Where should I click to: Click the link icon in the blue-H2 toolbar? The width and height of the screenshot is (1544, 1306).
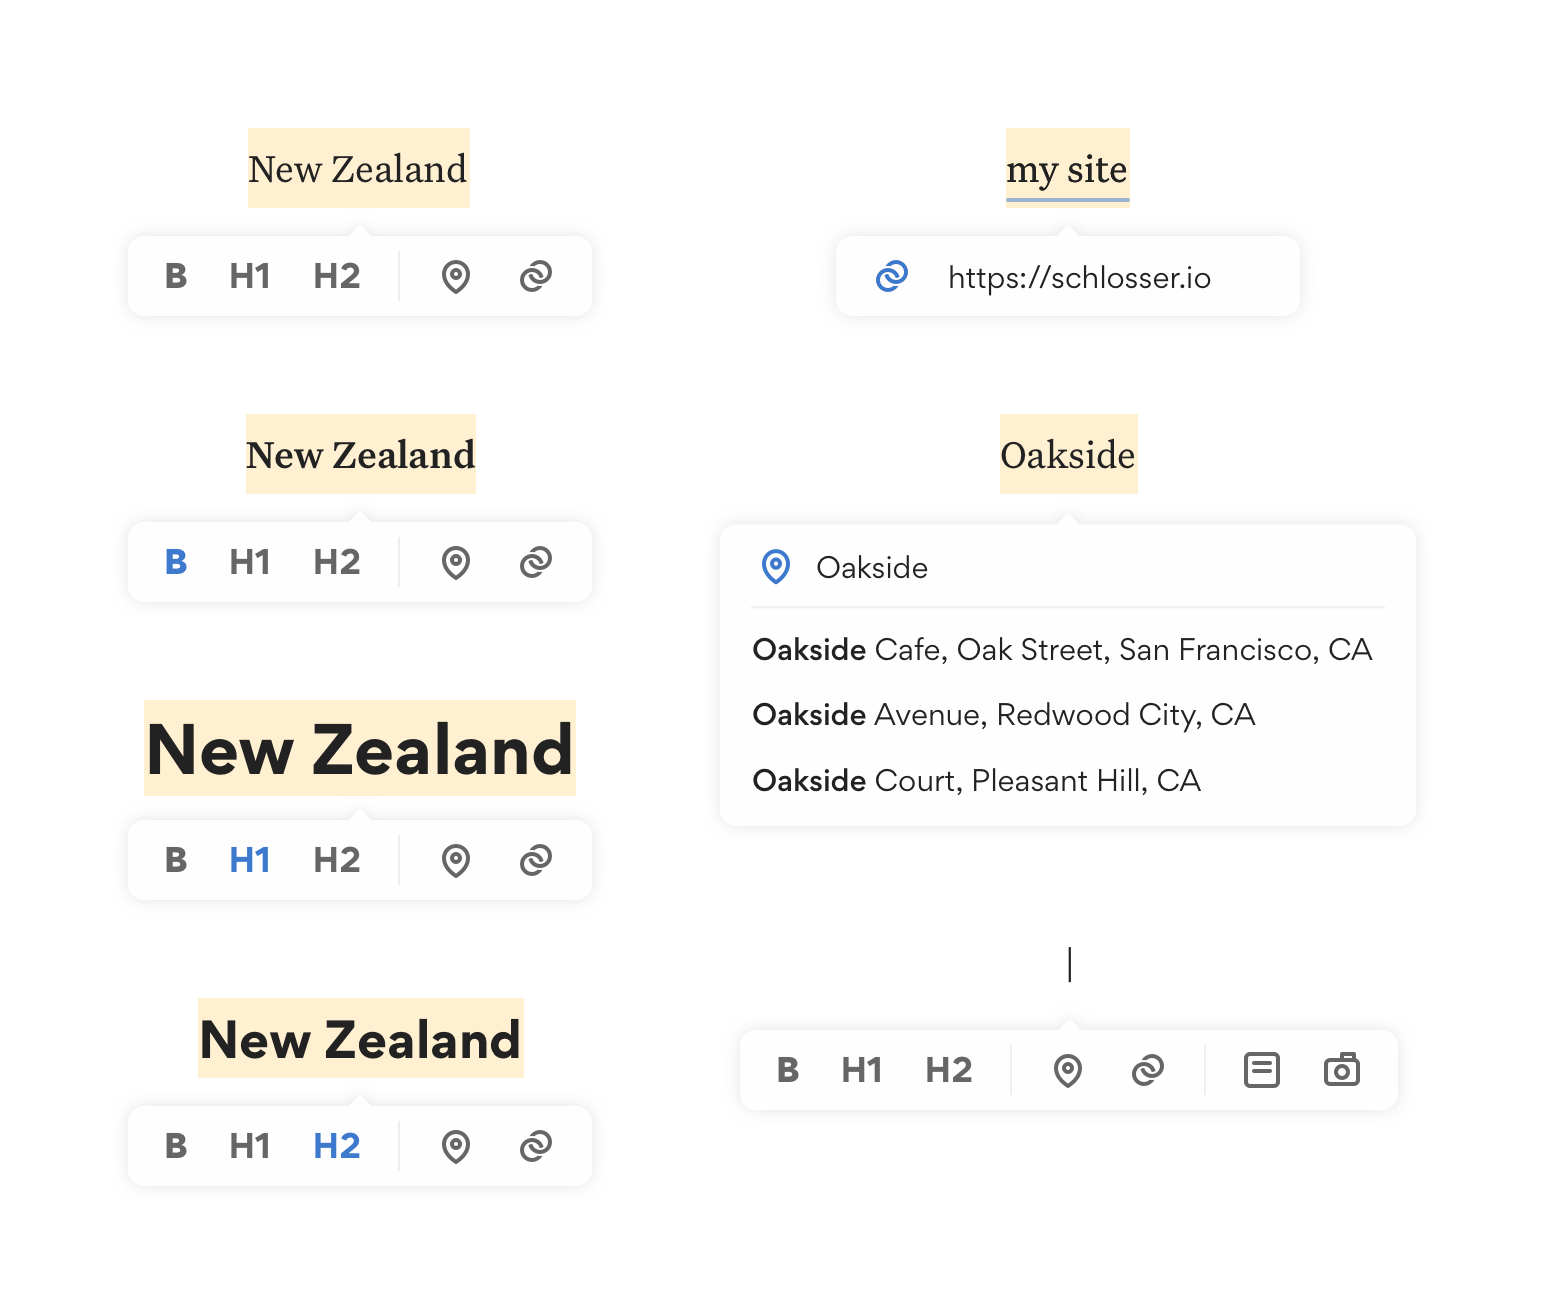(x=535, y=1146)
